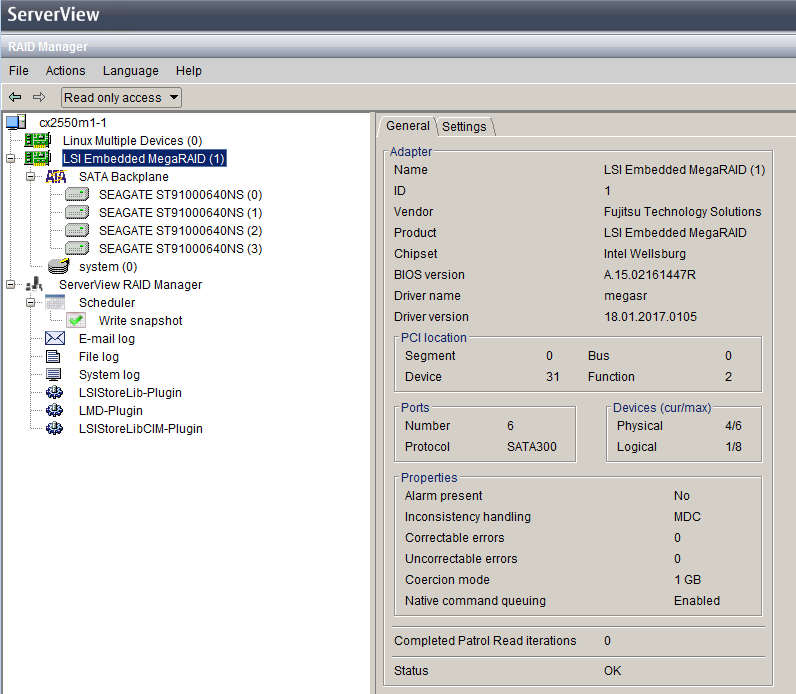This screenshot has width=796, height=694.
Task: Collapse the ServerView RAID Manager node
Action: pyautogui.click(x=10, y=284)
